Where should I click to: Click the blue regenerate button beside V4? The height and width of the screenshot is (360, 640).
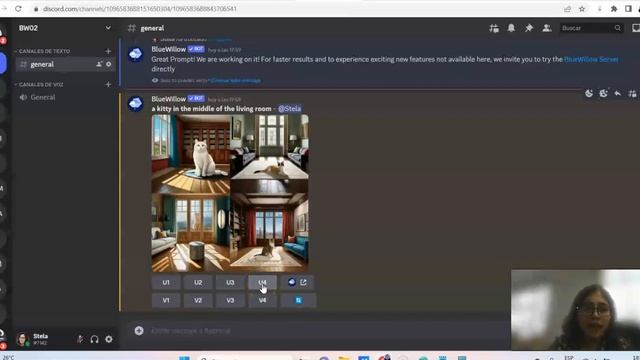(298, 300)
